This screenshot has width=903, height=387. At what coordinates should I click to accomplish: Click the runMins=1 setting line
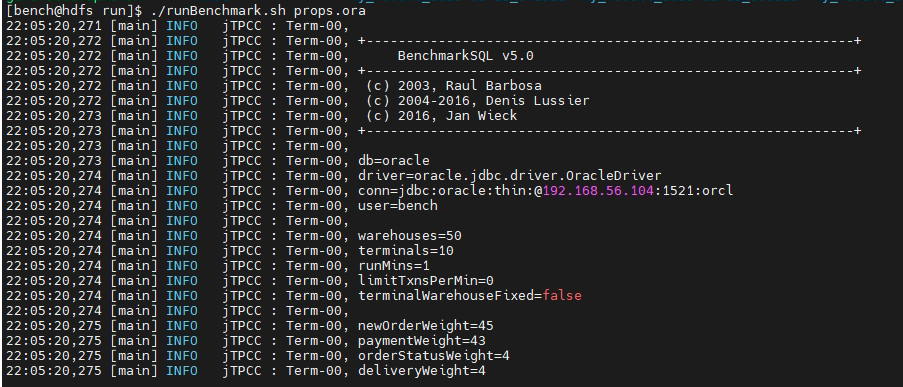point(393,265)
